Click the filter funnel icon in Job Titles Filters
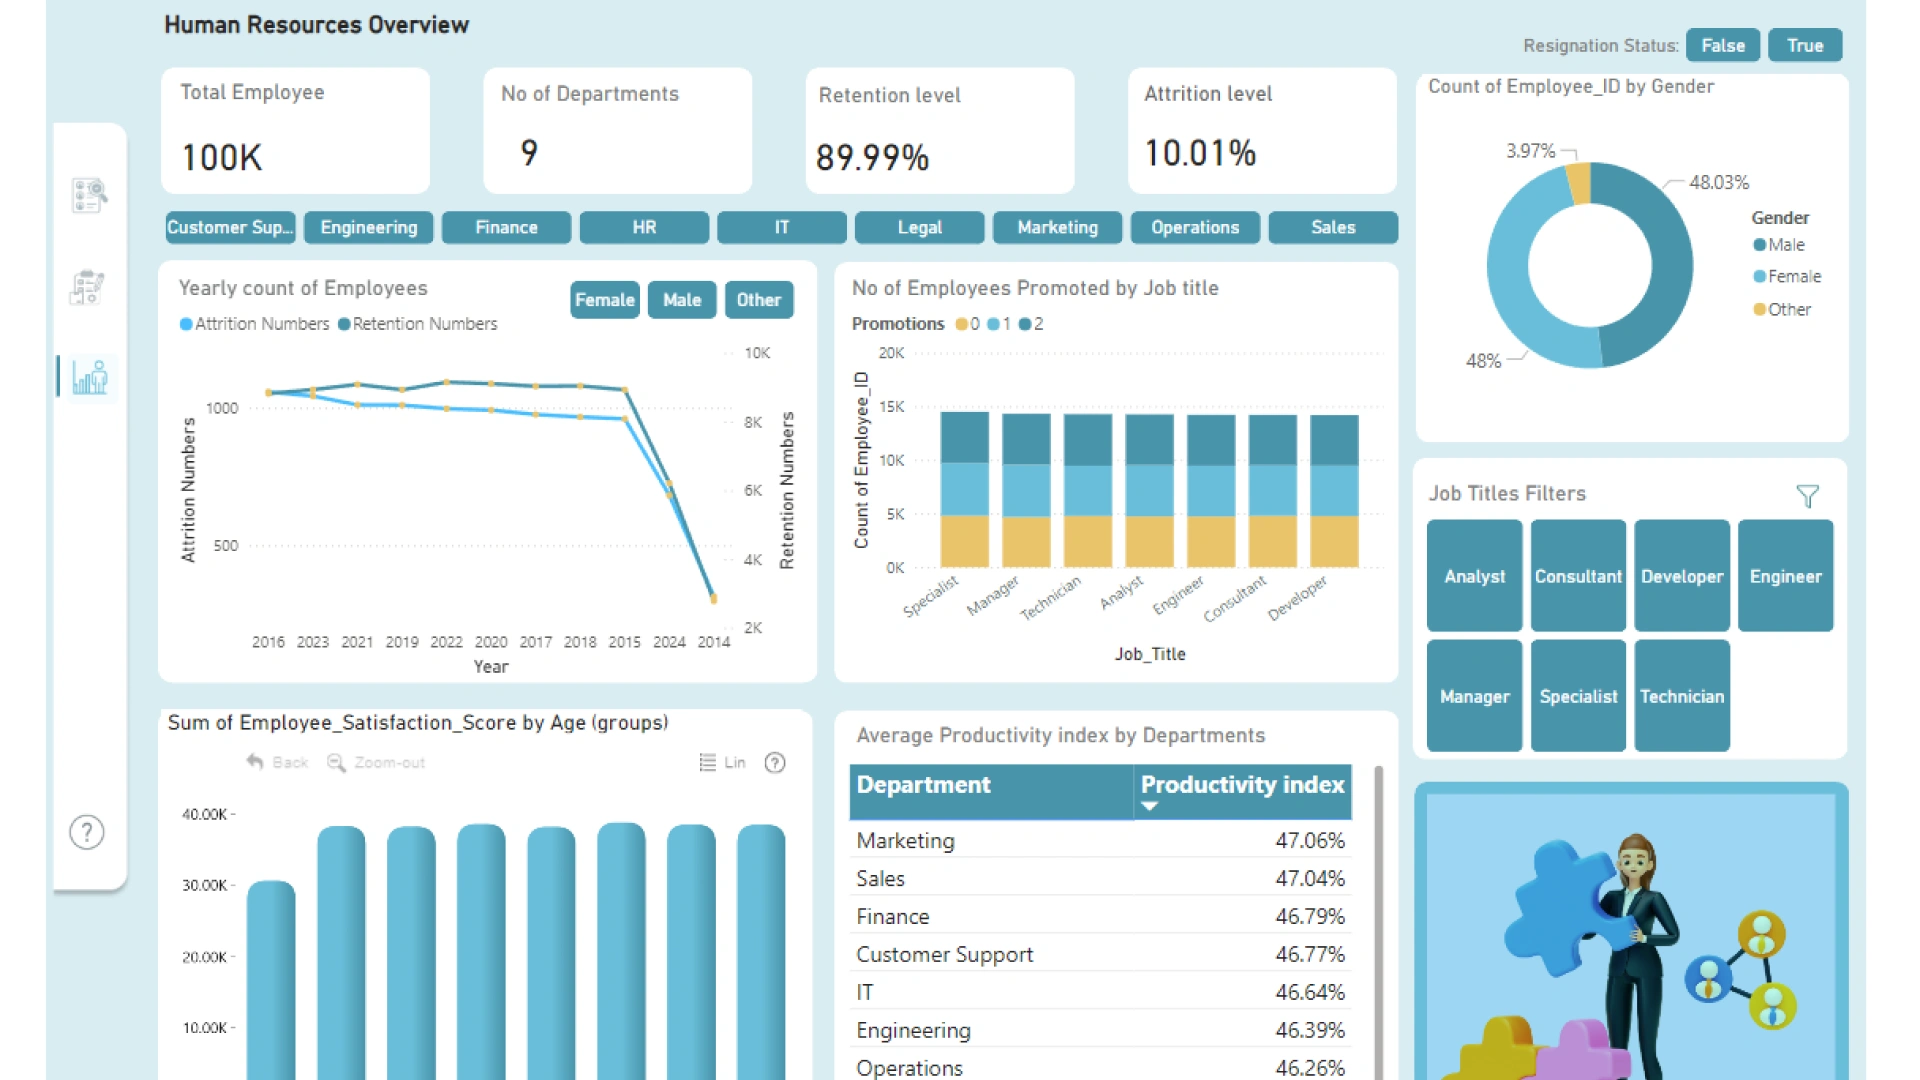The height and width of the screenshot is (1080, 1920). tap(1807, 496)
